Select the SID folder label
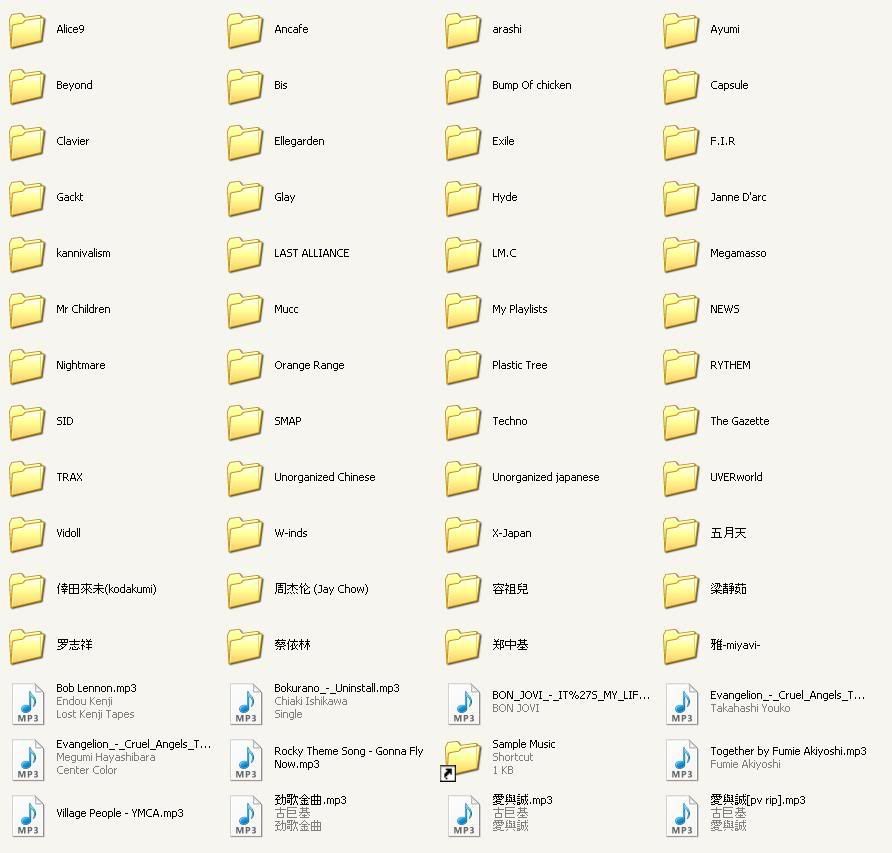The width and height of the screenshot is (892, 853). click(x=64, y=421)
